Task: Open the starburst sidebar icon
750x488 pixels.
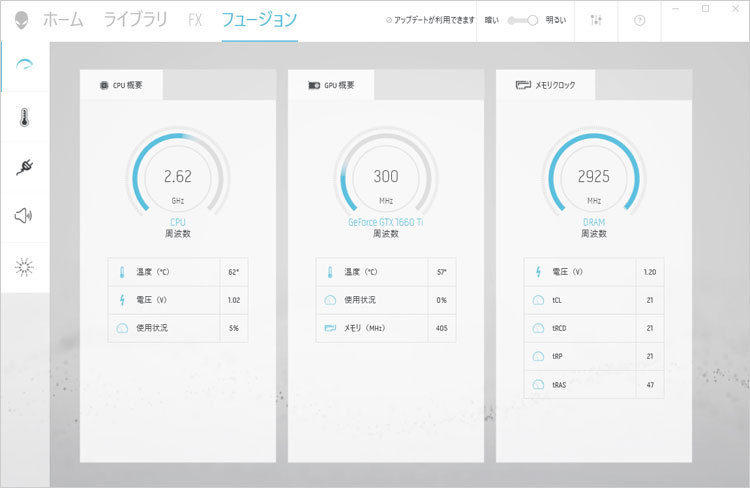Action: tap(24, 267)
